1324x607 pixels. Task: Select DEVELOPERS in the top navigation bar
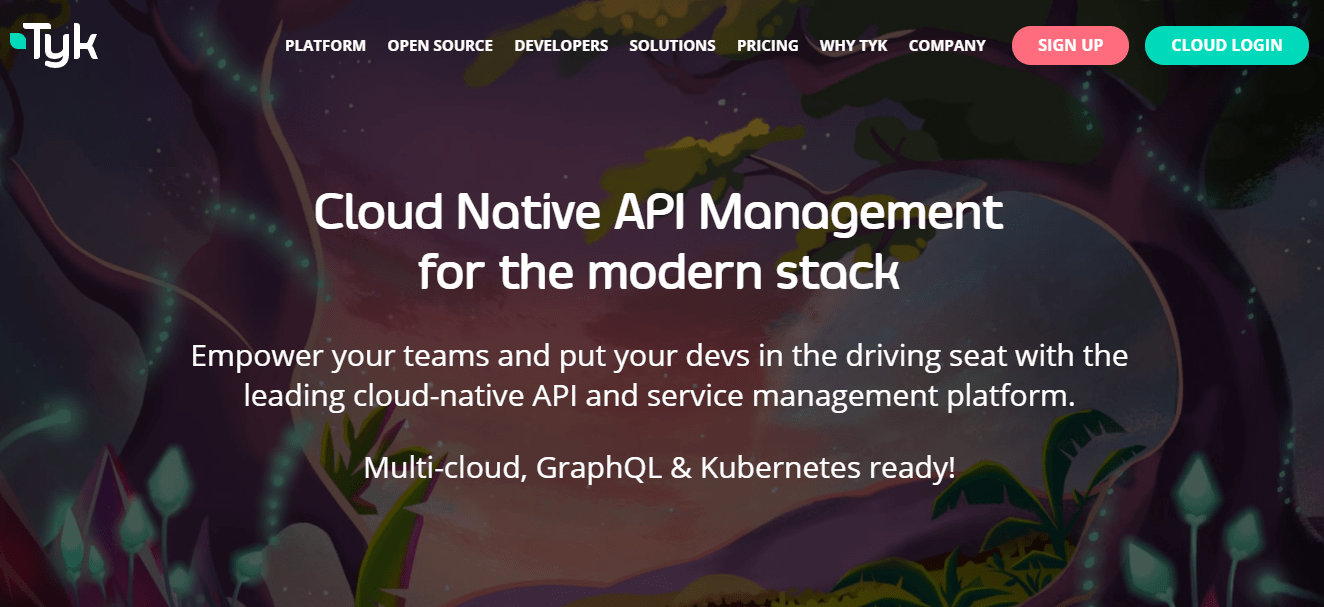click(561, 45)
